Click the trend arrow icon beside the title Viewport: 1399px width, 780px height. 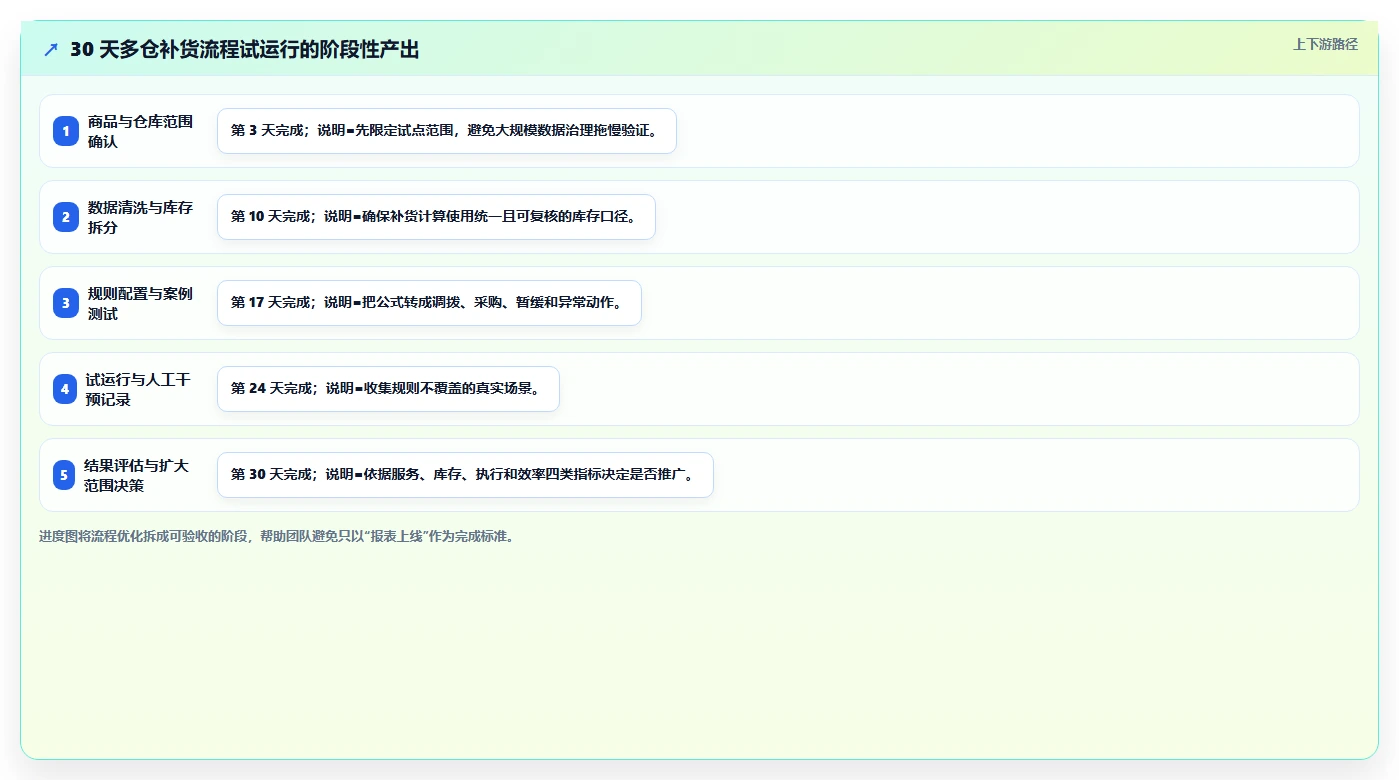click(51, 49)
